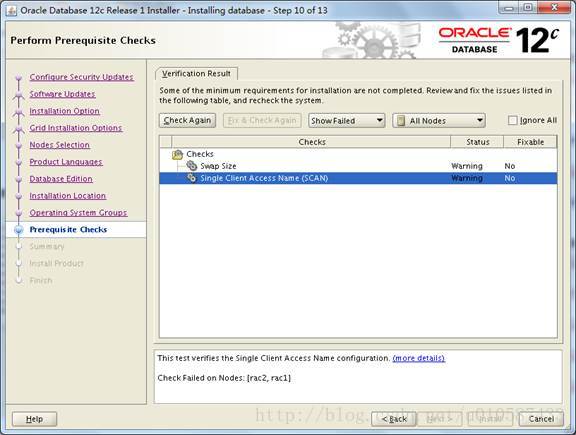Click the Status column header

477,142
